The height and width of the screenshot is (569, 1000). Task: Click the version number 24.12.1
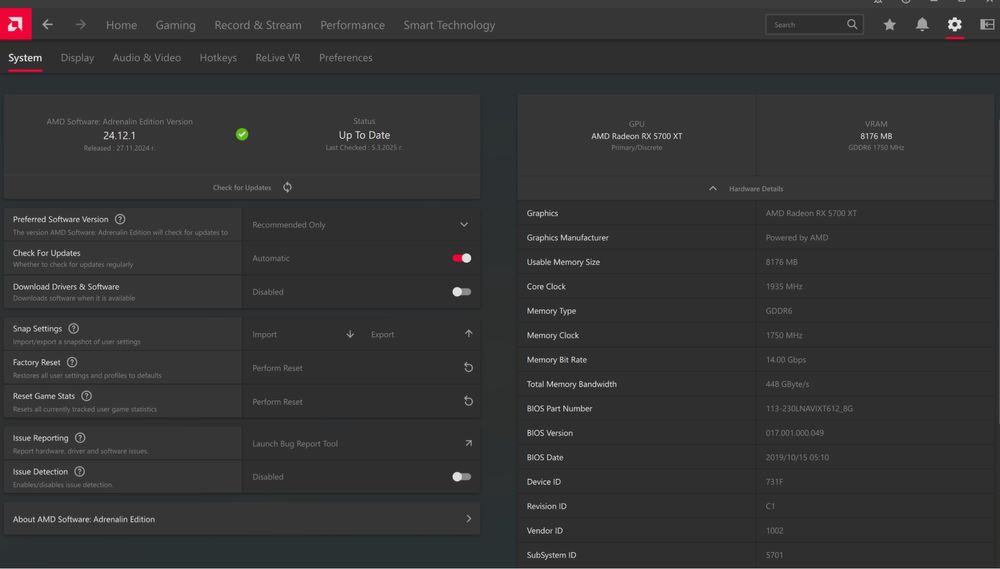119,135
